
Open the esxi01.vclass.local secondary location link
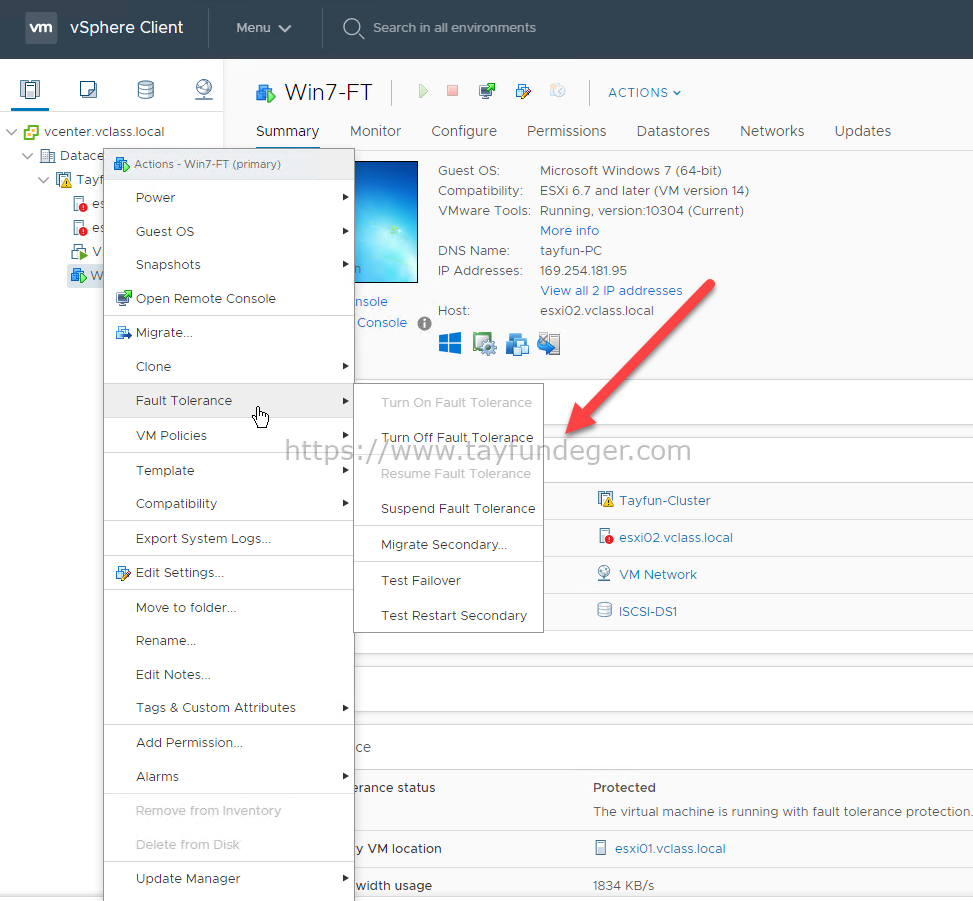670,848
